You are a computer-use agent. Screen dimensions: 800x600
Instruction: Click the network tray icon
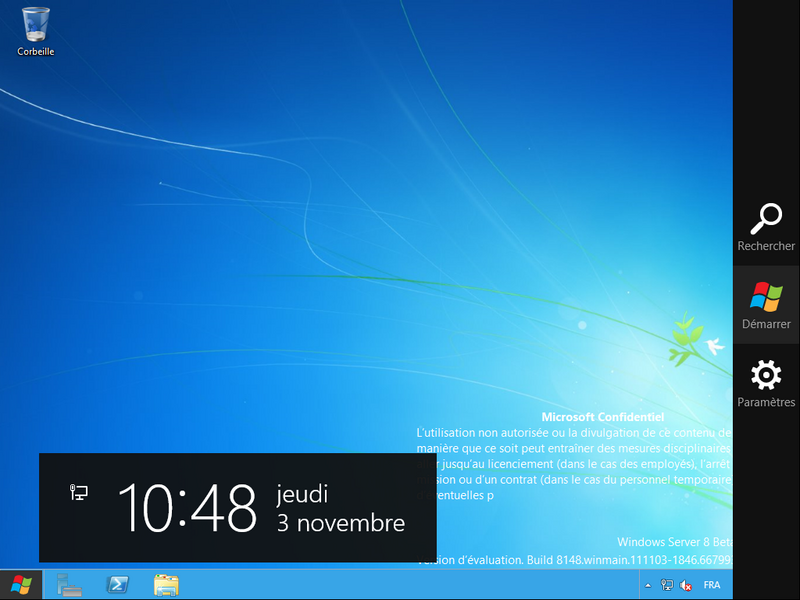pos(667,585)
